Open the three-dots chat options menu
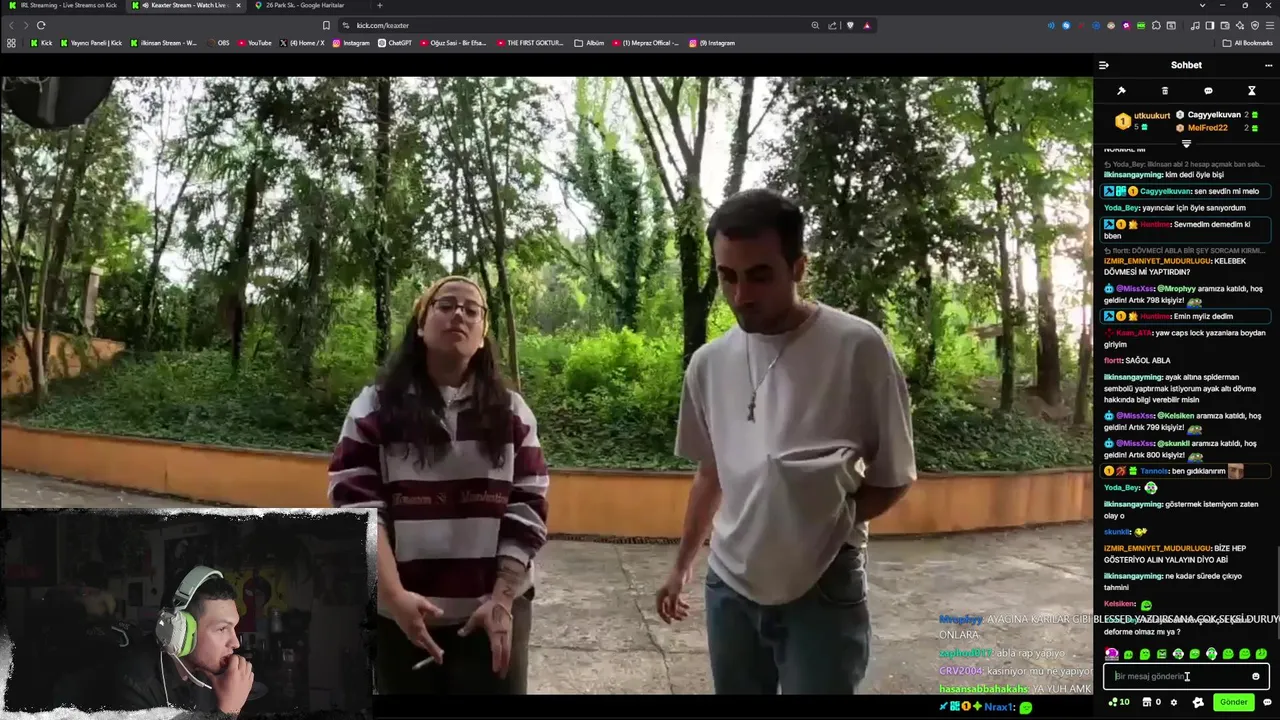The image size is (1280, 720). pos(1268,65)
